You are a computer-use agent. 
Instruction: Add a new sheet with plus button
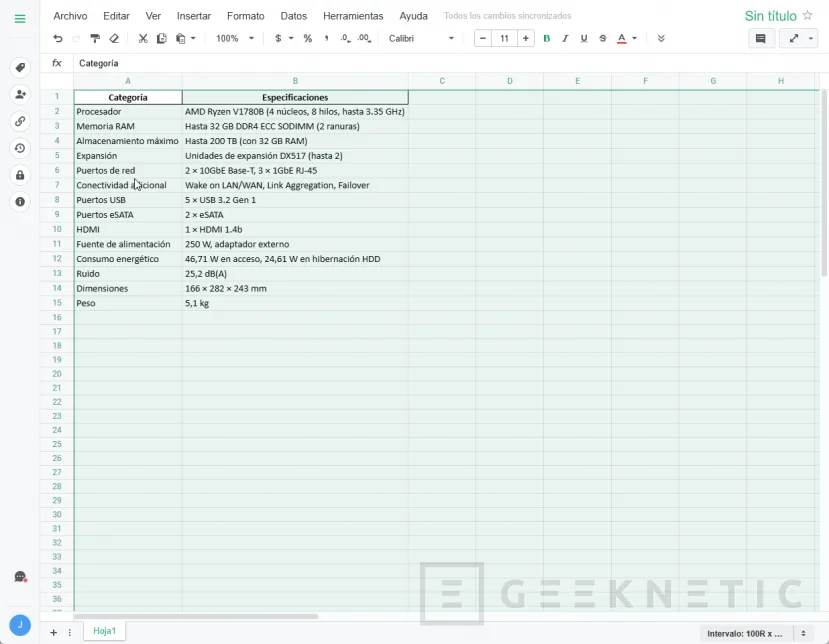[x=54, y=632]
